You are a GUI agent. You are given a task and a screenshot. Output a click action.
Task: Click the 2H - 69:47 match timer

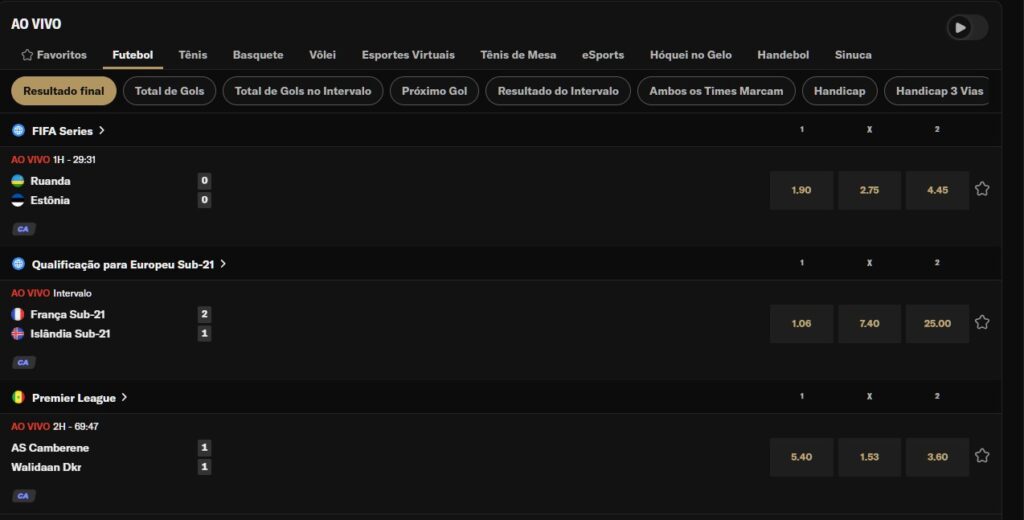pyautogui.click(x=76, y=426)
